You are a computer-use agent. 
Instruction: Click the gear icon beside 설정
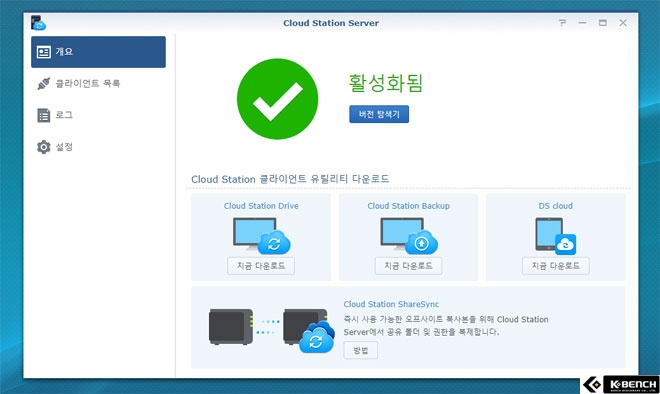44,147
